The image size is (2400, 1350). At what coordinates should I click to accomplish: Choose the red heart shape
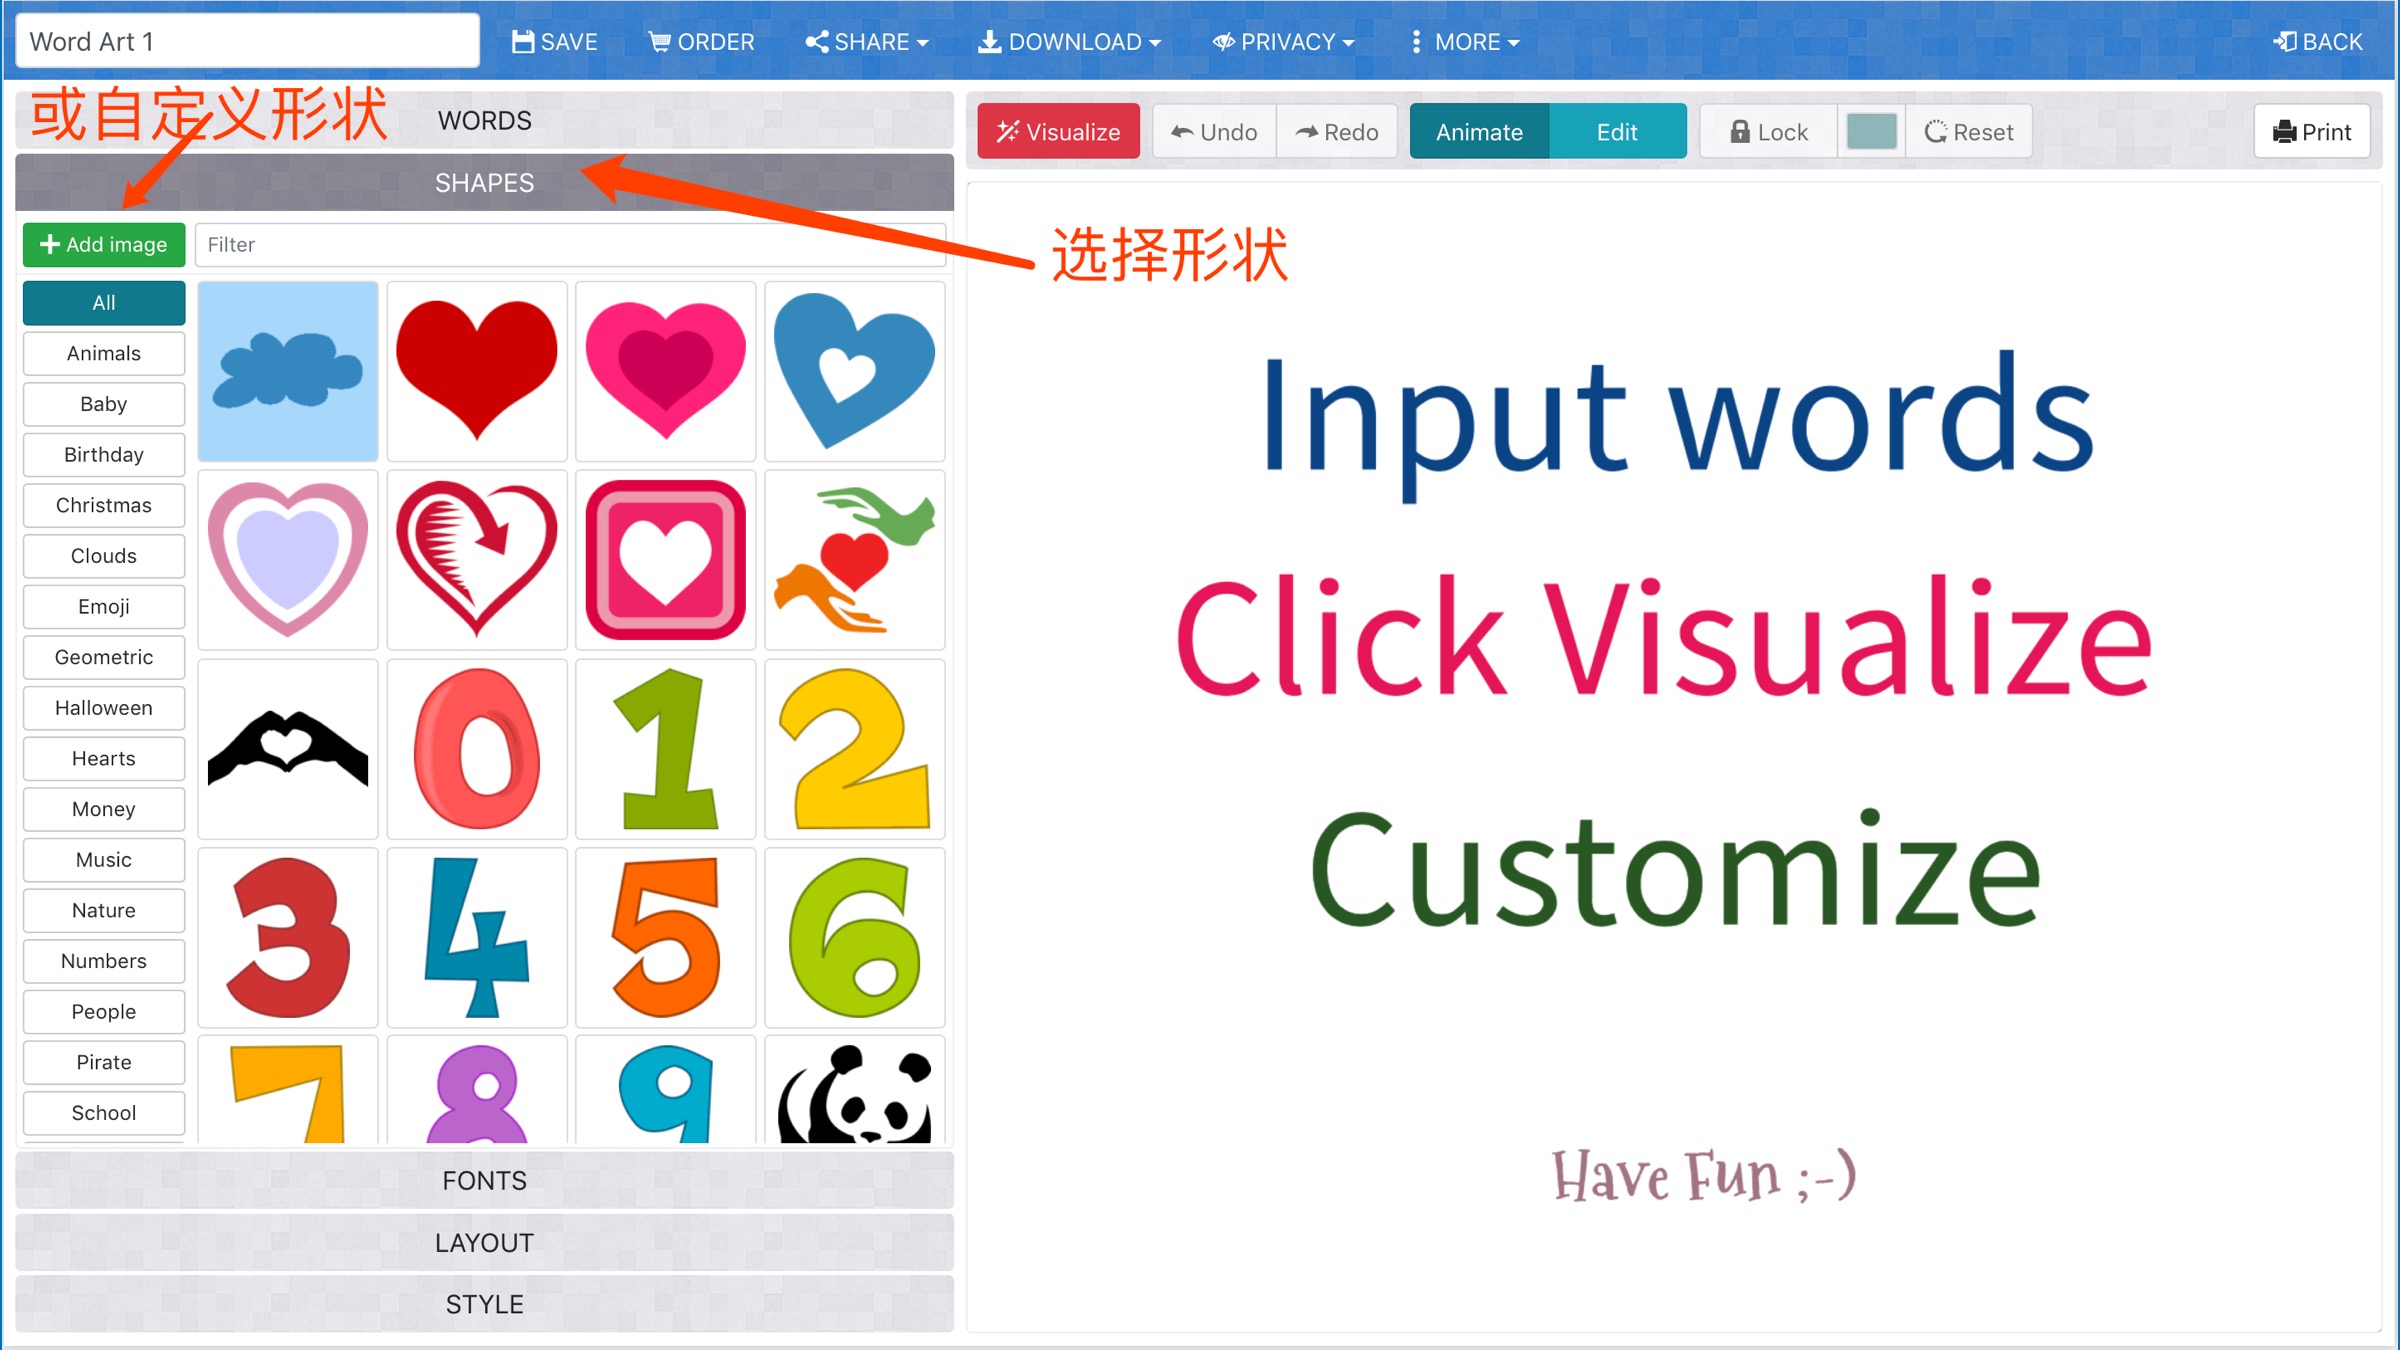[x=477, y=371]
